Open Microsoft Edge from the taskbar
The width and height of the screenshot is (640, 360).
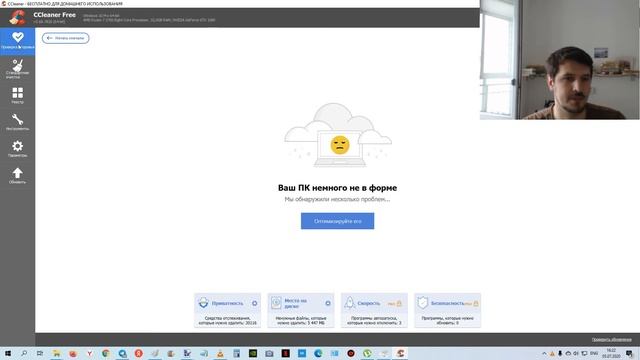click(x=318, y=353)
